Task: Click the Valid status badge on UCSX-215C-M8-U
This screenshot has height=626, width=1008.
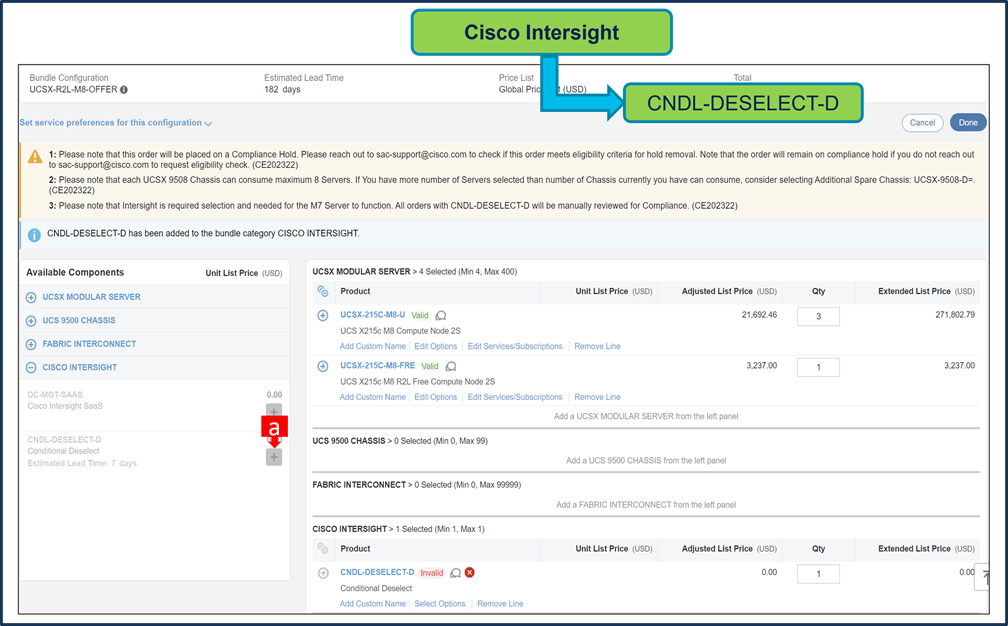Action: (420, 316)
